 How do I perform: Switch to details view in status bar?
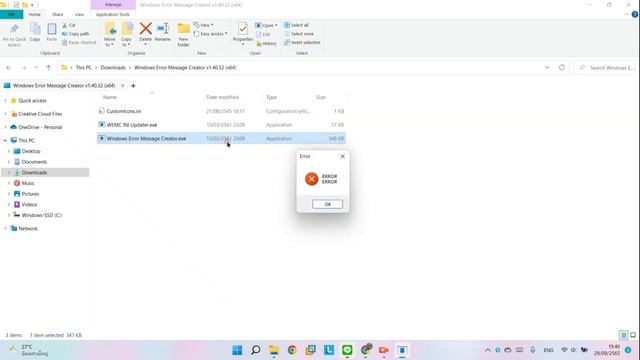point(623,335)
